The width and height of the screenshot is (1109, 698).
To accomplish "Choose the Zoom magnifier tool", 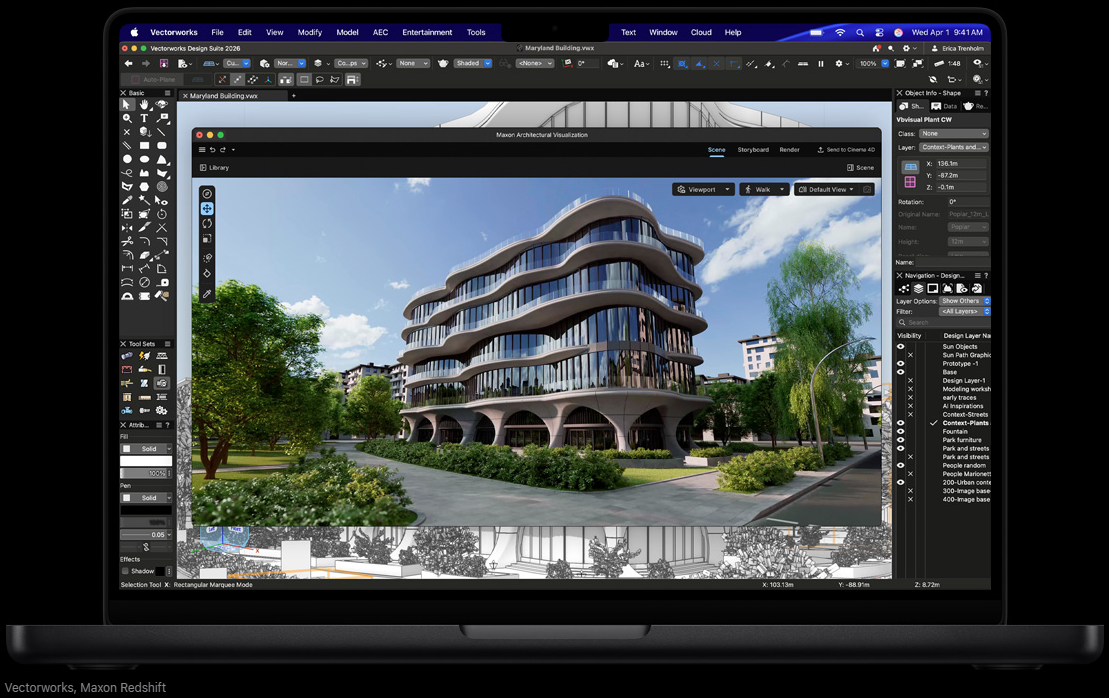I will (x=127, y=118).
